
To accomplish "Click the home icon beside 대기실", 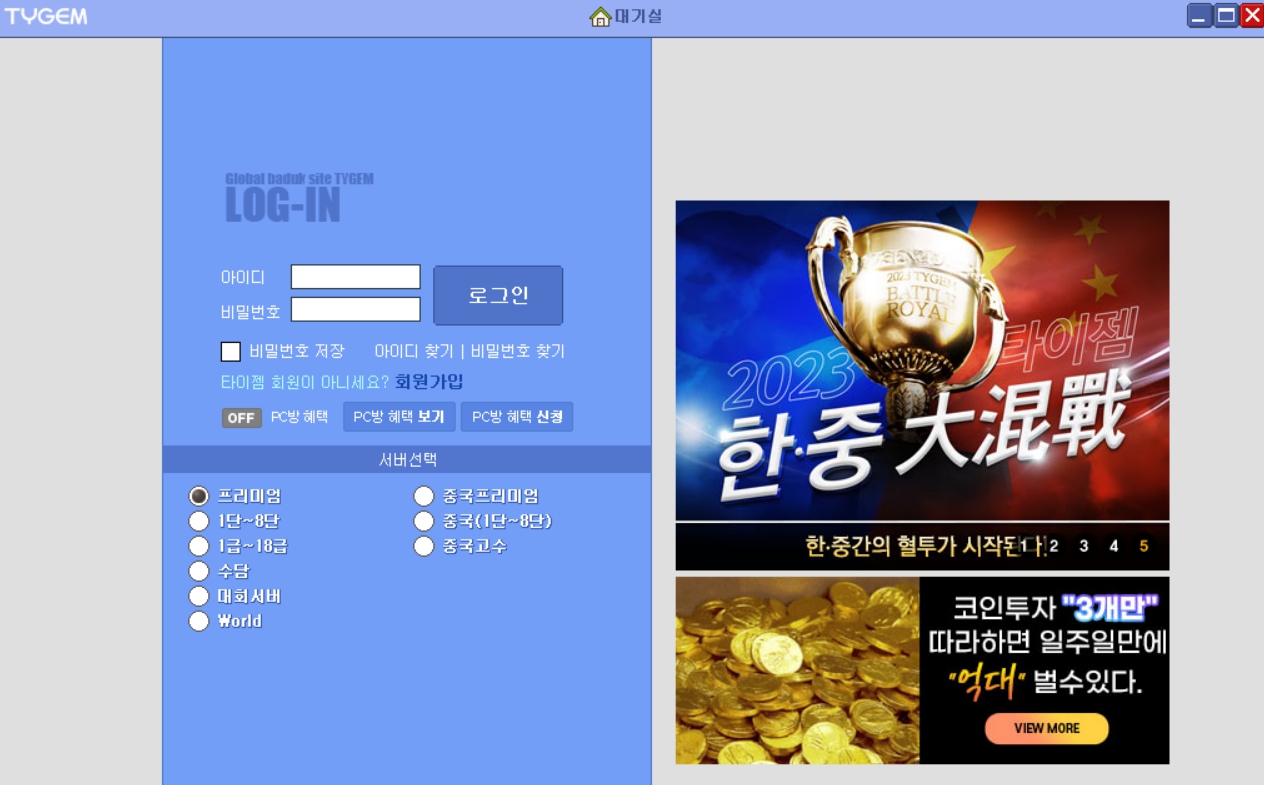I will pos(600,17).
